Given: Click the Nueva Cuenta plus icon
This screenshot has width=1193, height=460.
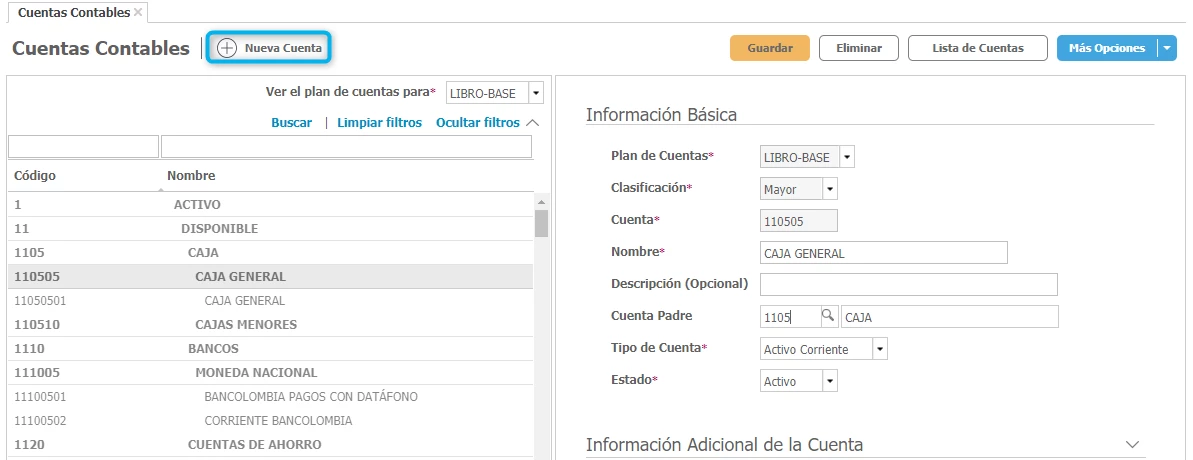Looking at the screenshot, I should [x=227, y=48].
